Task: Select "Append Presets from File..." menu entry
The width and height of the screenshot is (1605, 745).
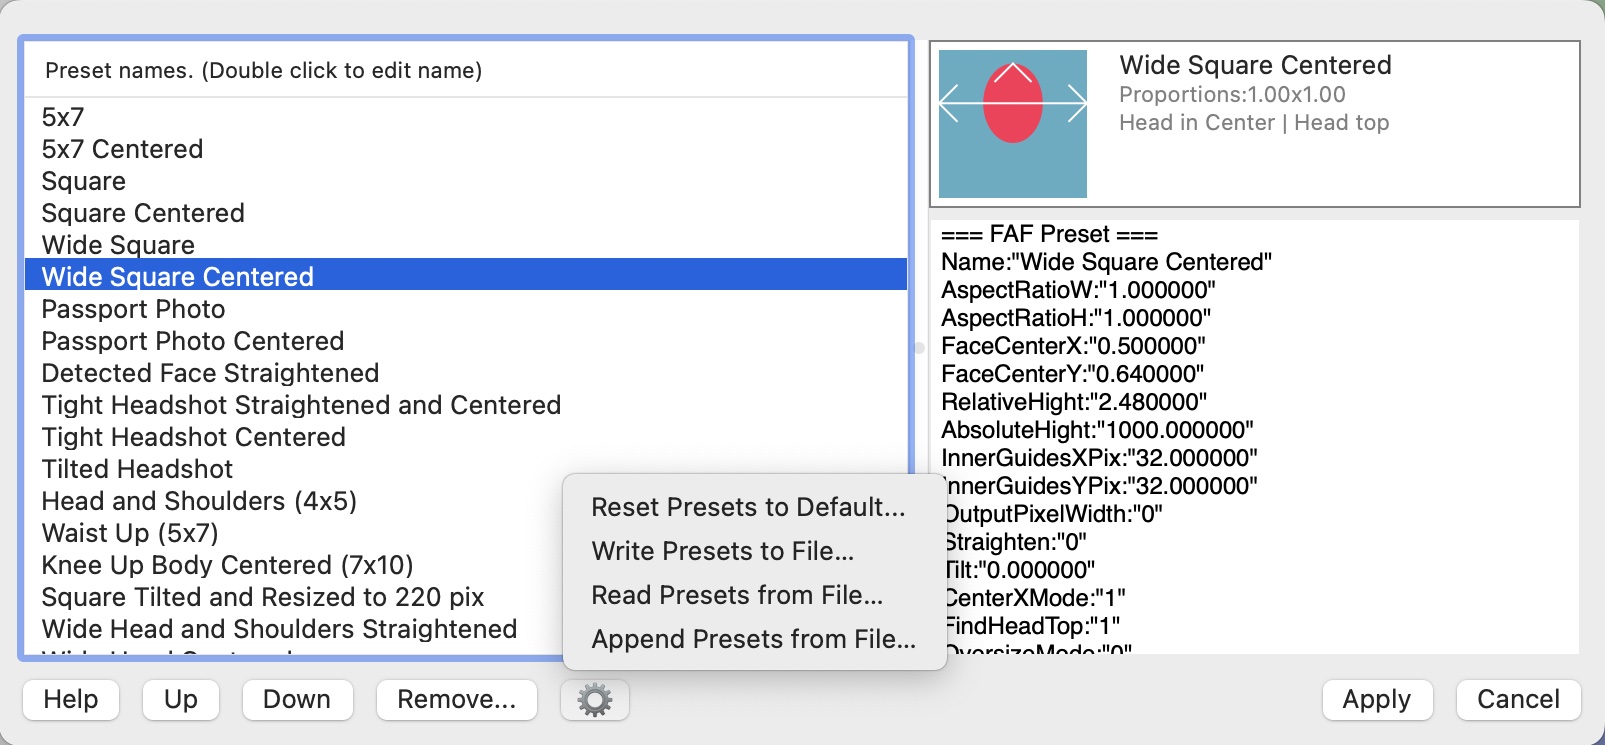Action: coord(754,639)
